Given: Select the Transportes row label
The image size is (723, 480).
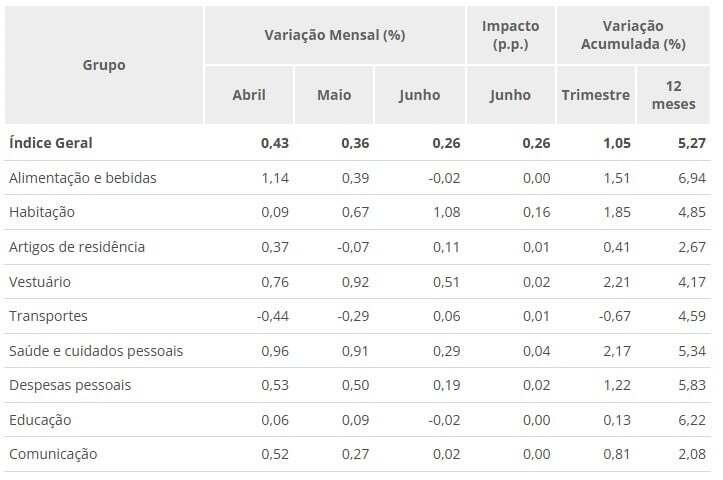Looking at the screenshot, I should [48, 316].
